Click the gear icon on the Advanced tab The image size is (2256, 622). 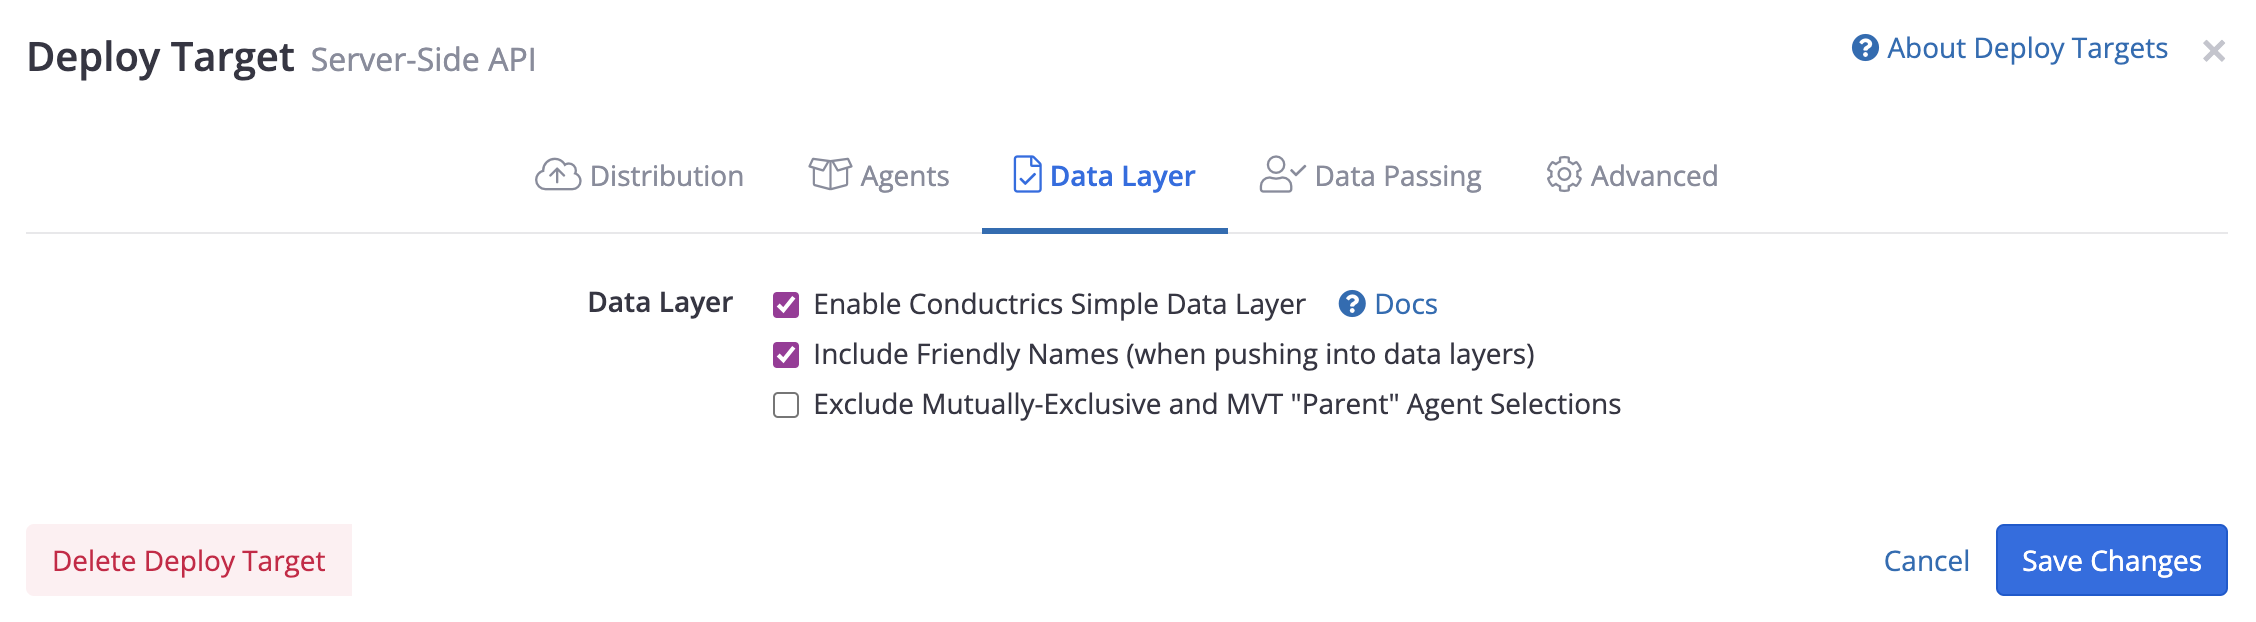(1563, 175)
